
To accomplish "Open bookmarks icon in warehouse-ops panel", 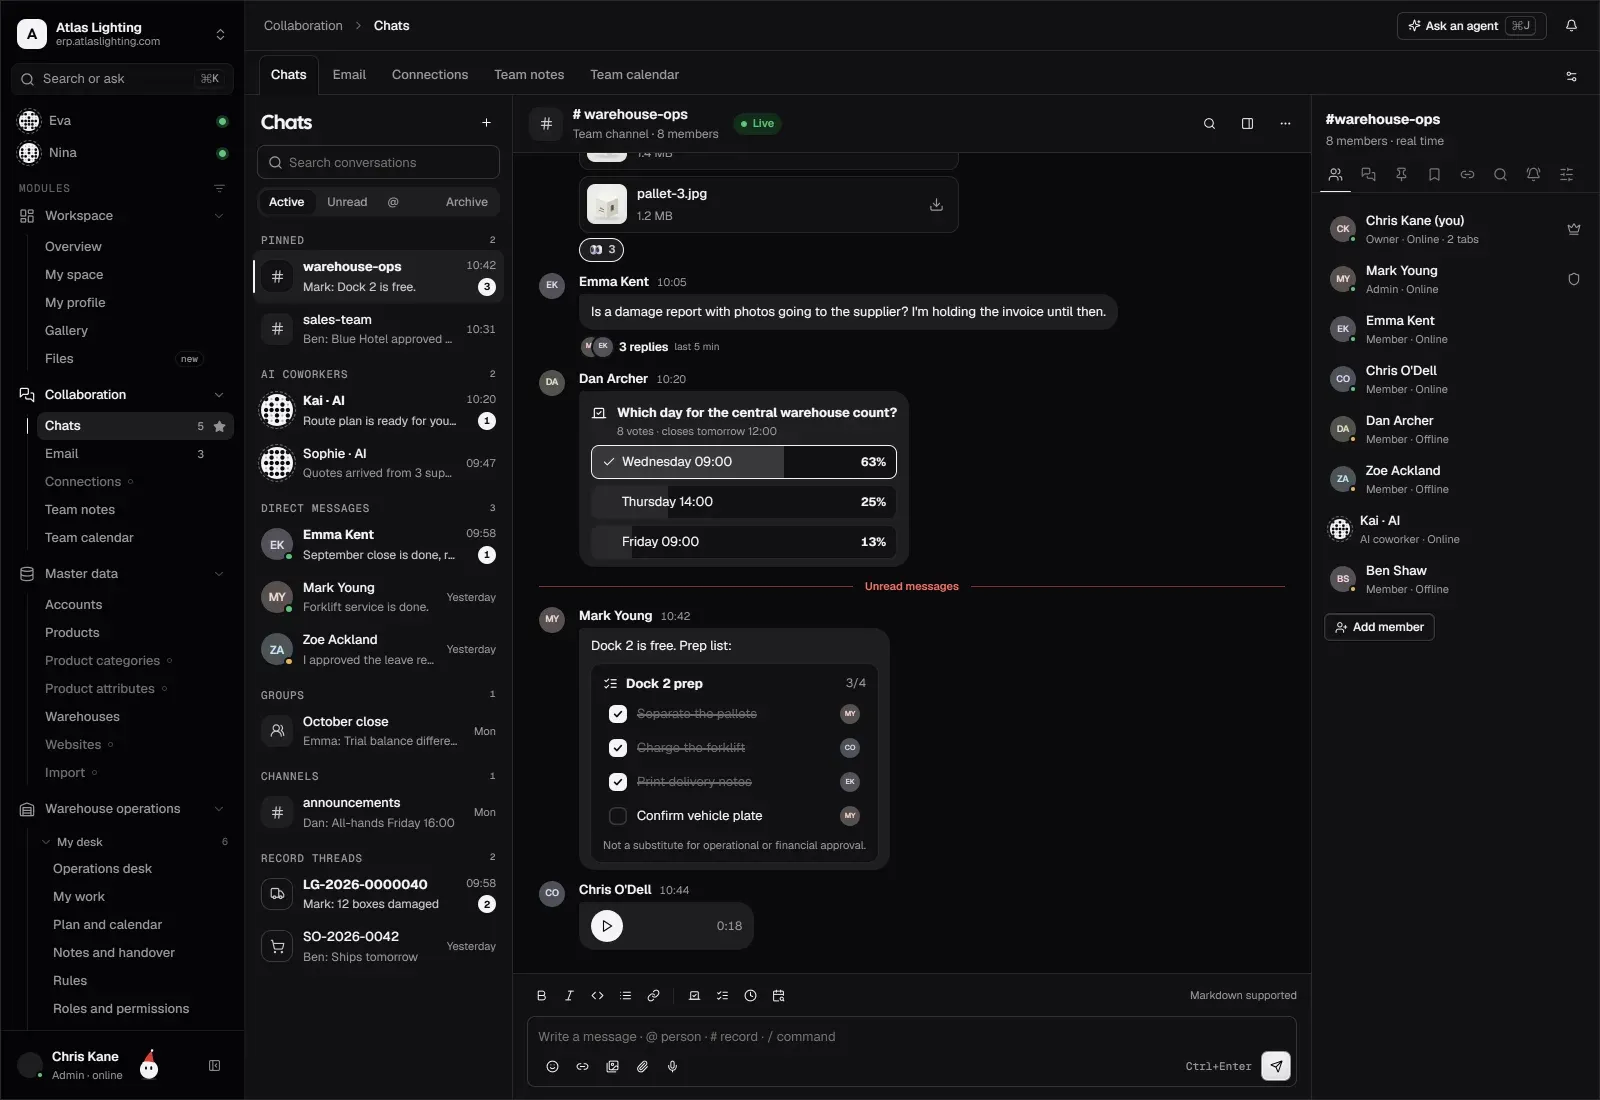I will tap(1434, 174).
